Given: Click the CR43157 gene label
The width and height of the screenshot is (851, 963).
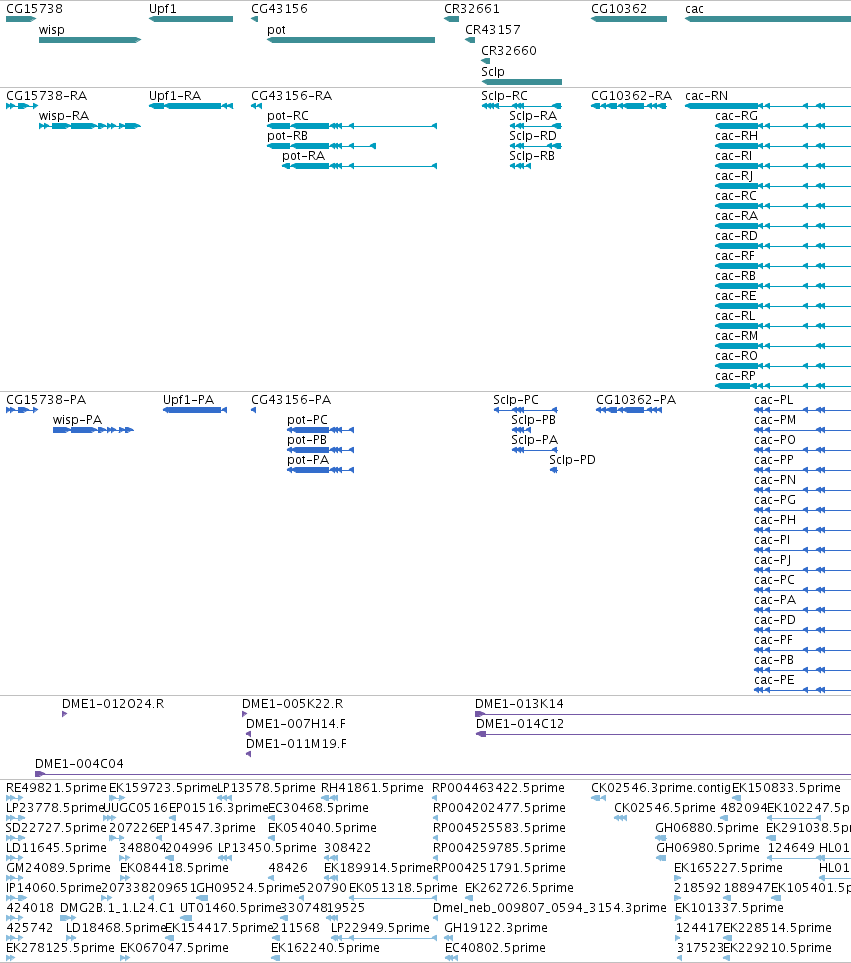Looking at the screenshot, I should [x=492, y=29].
